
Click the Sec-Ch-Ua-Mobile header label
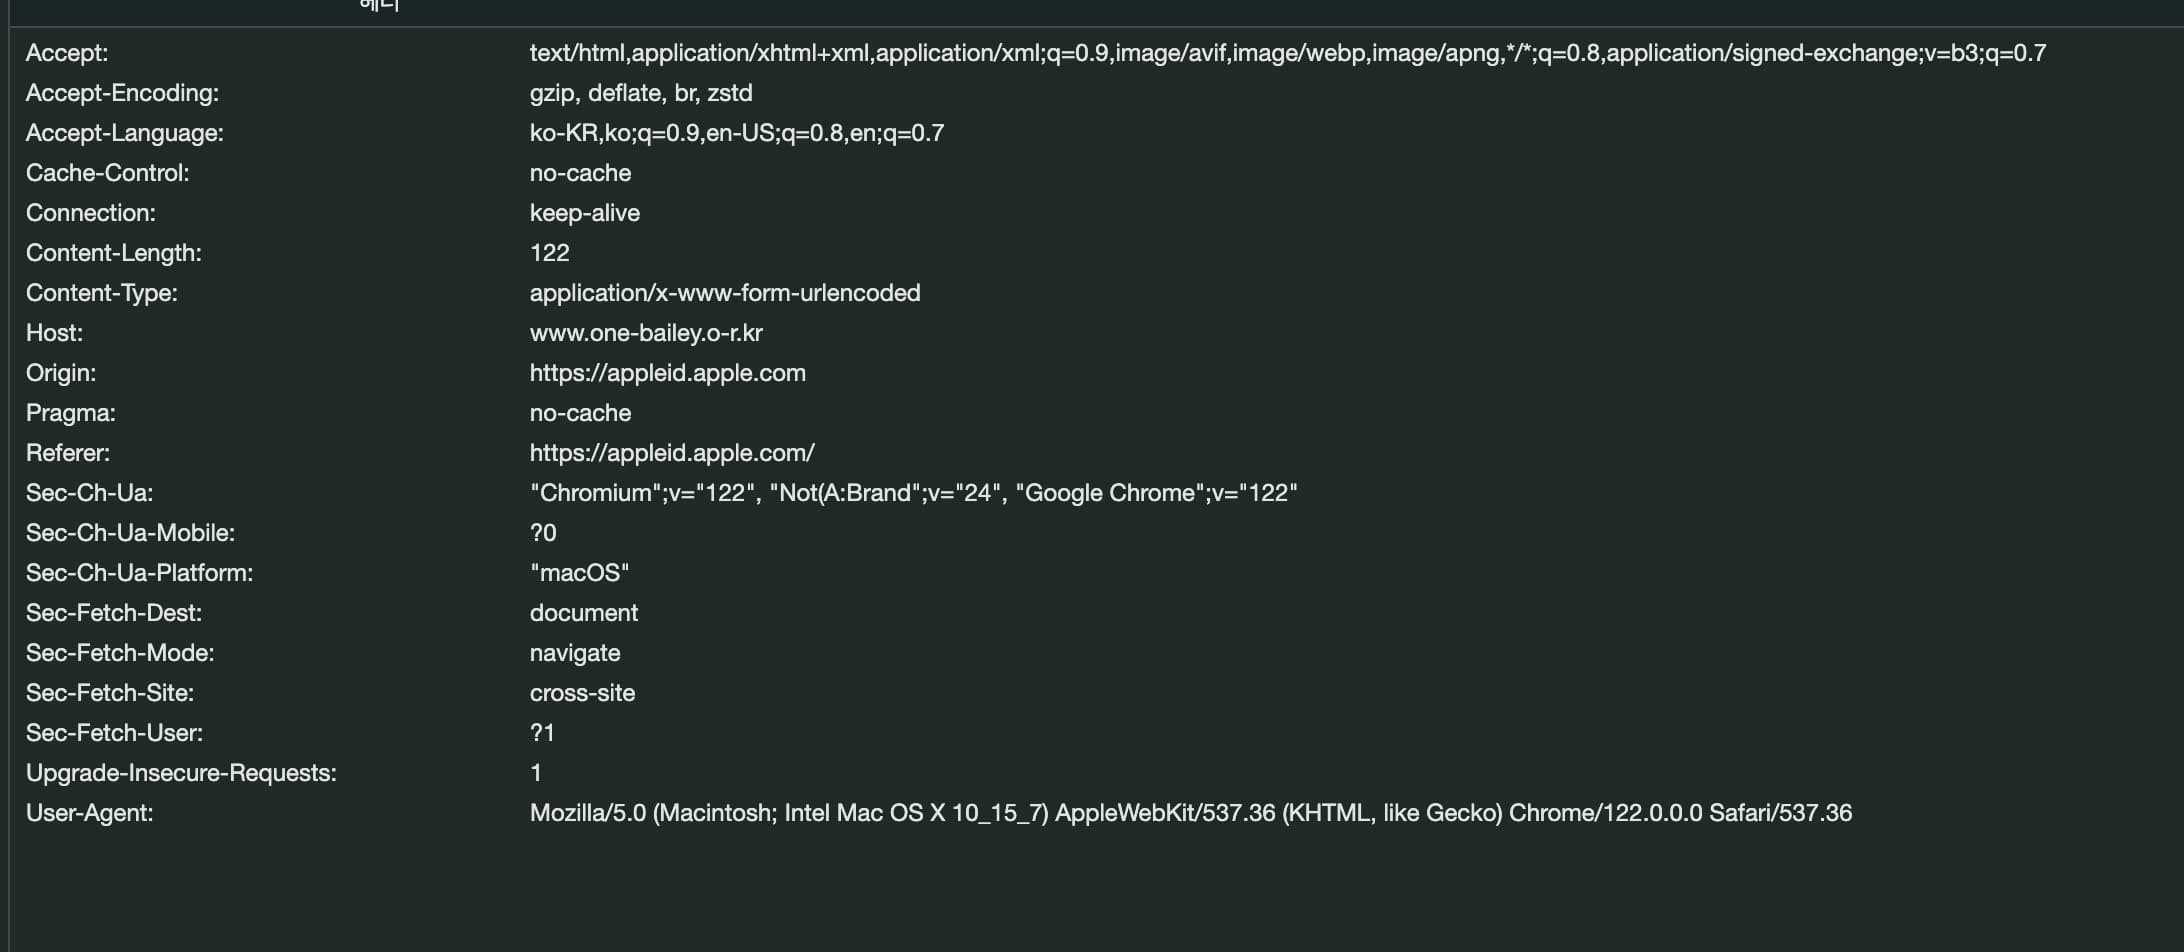130,533
